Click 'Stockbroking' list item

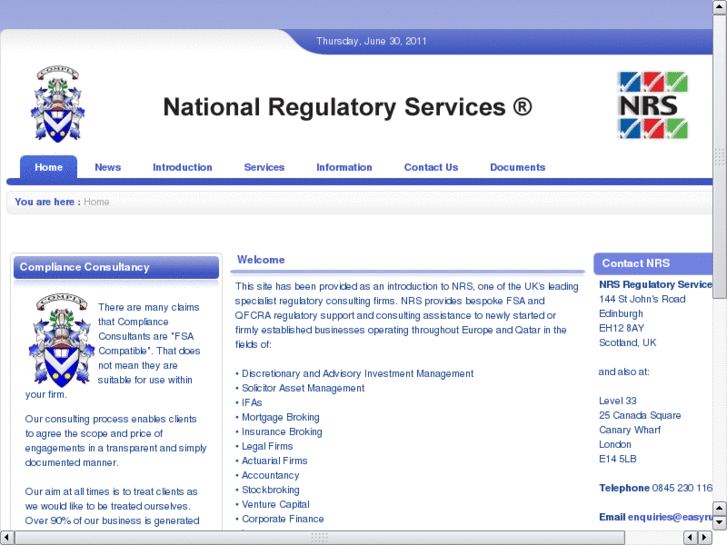tap(270, 490)
